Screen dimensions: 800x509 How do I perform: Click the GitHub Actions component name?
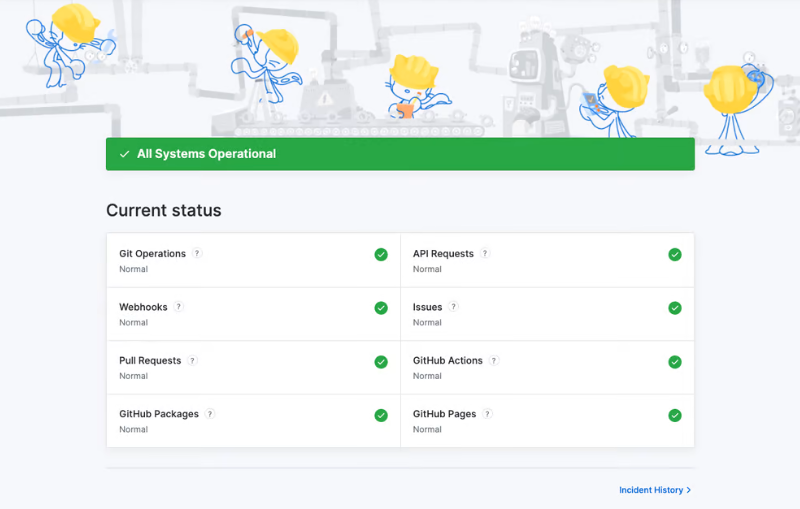(447, 361)
